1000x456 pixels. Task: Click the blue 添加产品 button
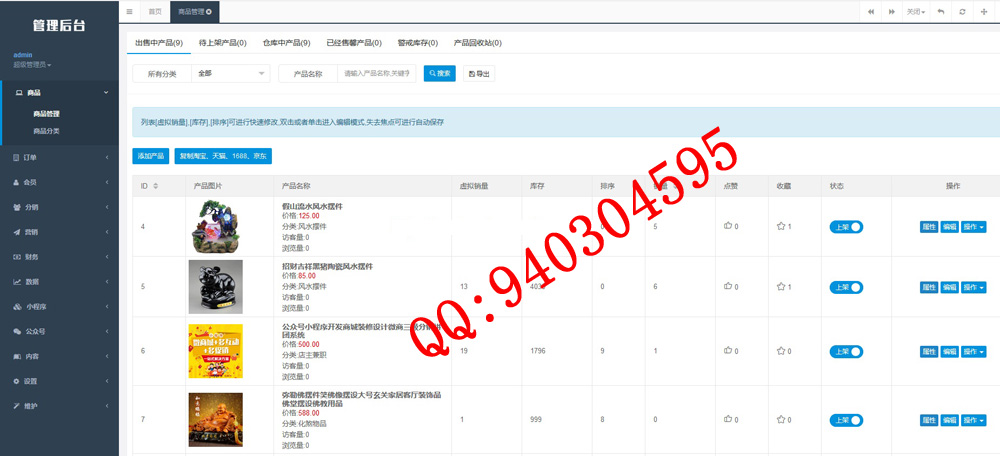[151, 156]
